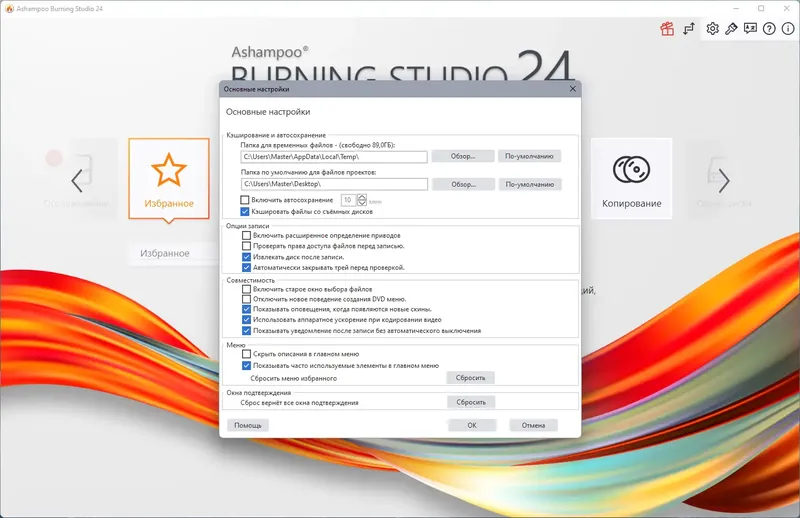The image size is (800, 518).
Task: Click the pin icon in top toolbar
Action: pos(731,29)
